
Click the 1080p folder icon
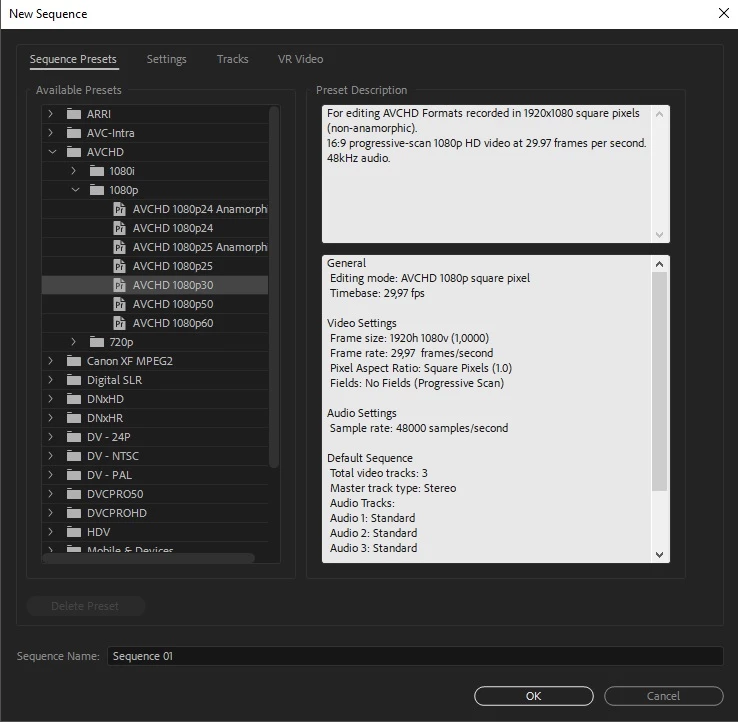point(96,190)
